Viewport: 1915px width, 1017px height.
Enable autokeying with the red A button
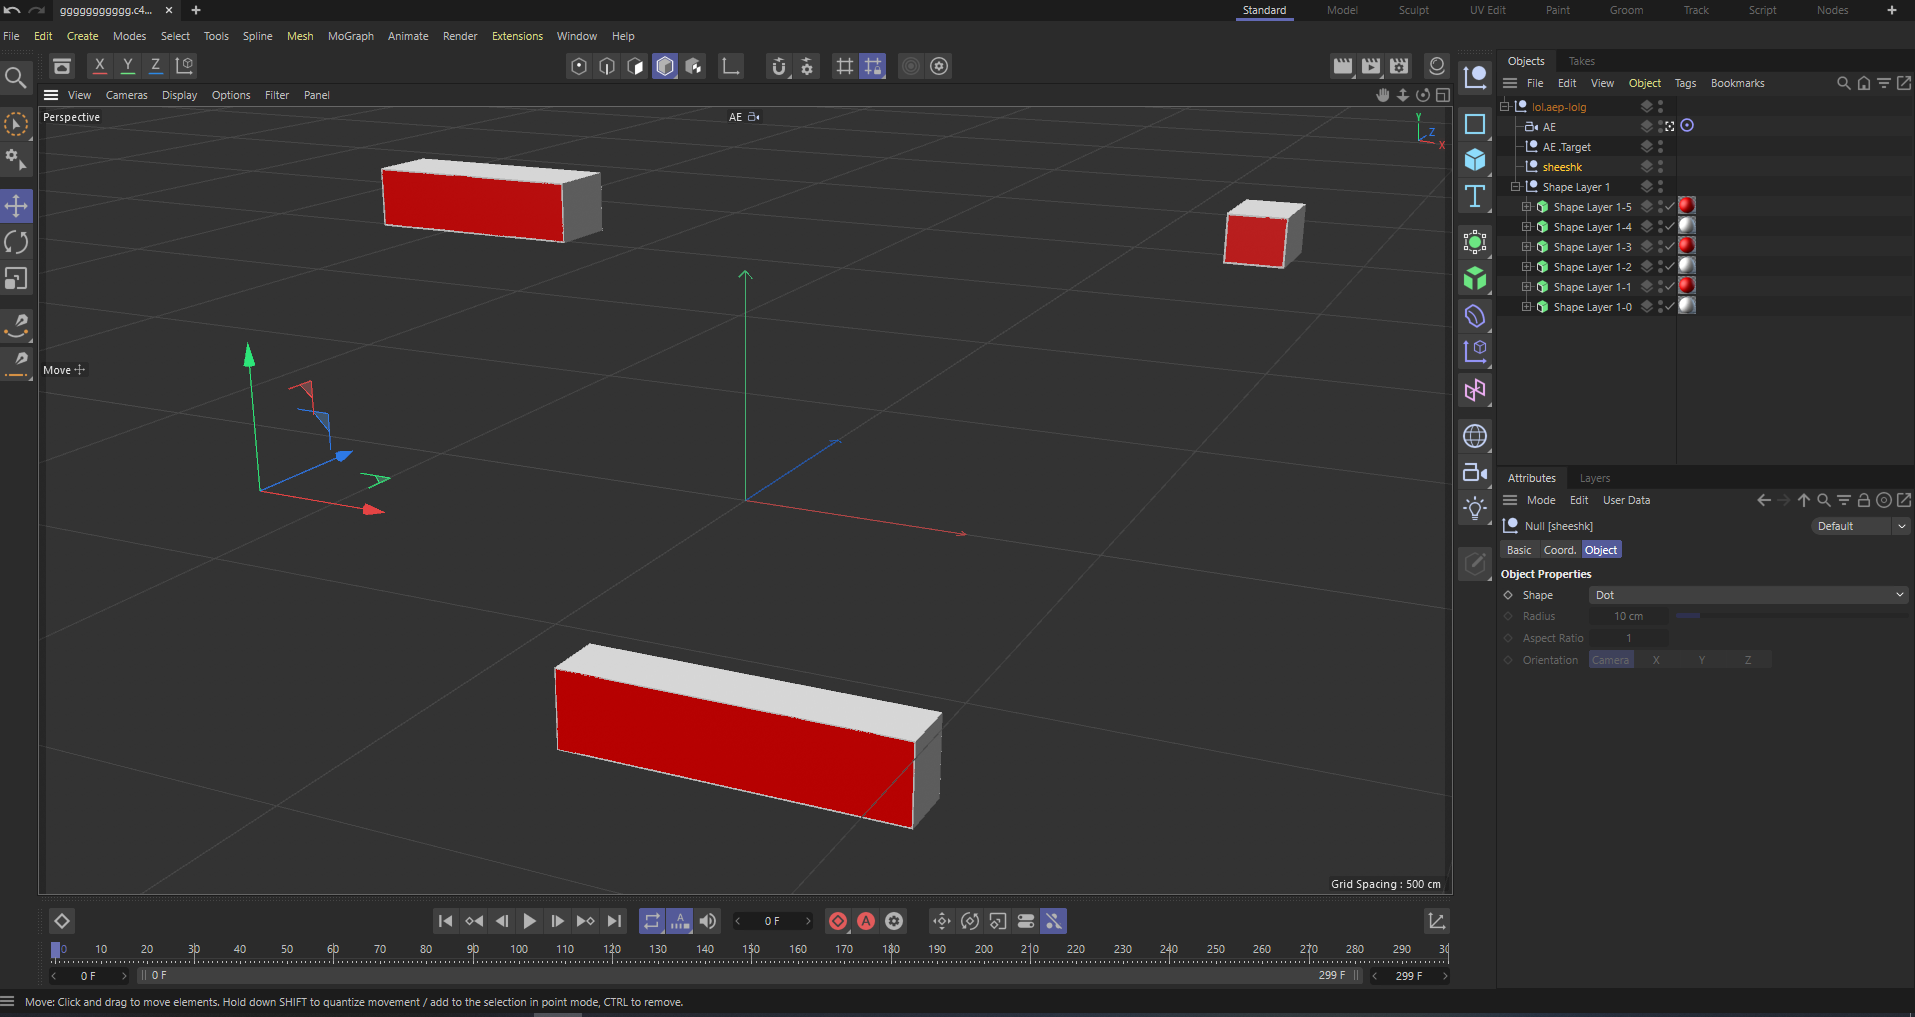click(866, 921)
